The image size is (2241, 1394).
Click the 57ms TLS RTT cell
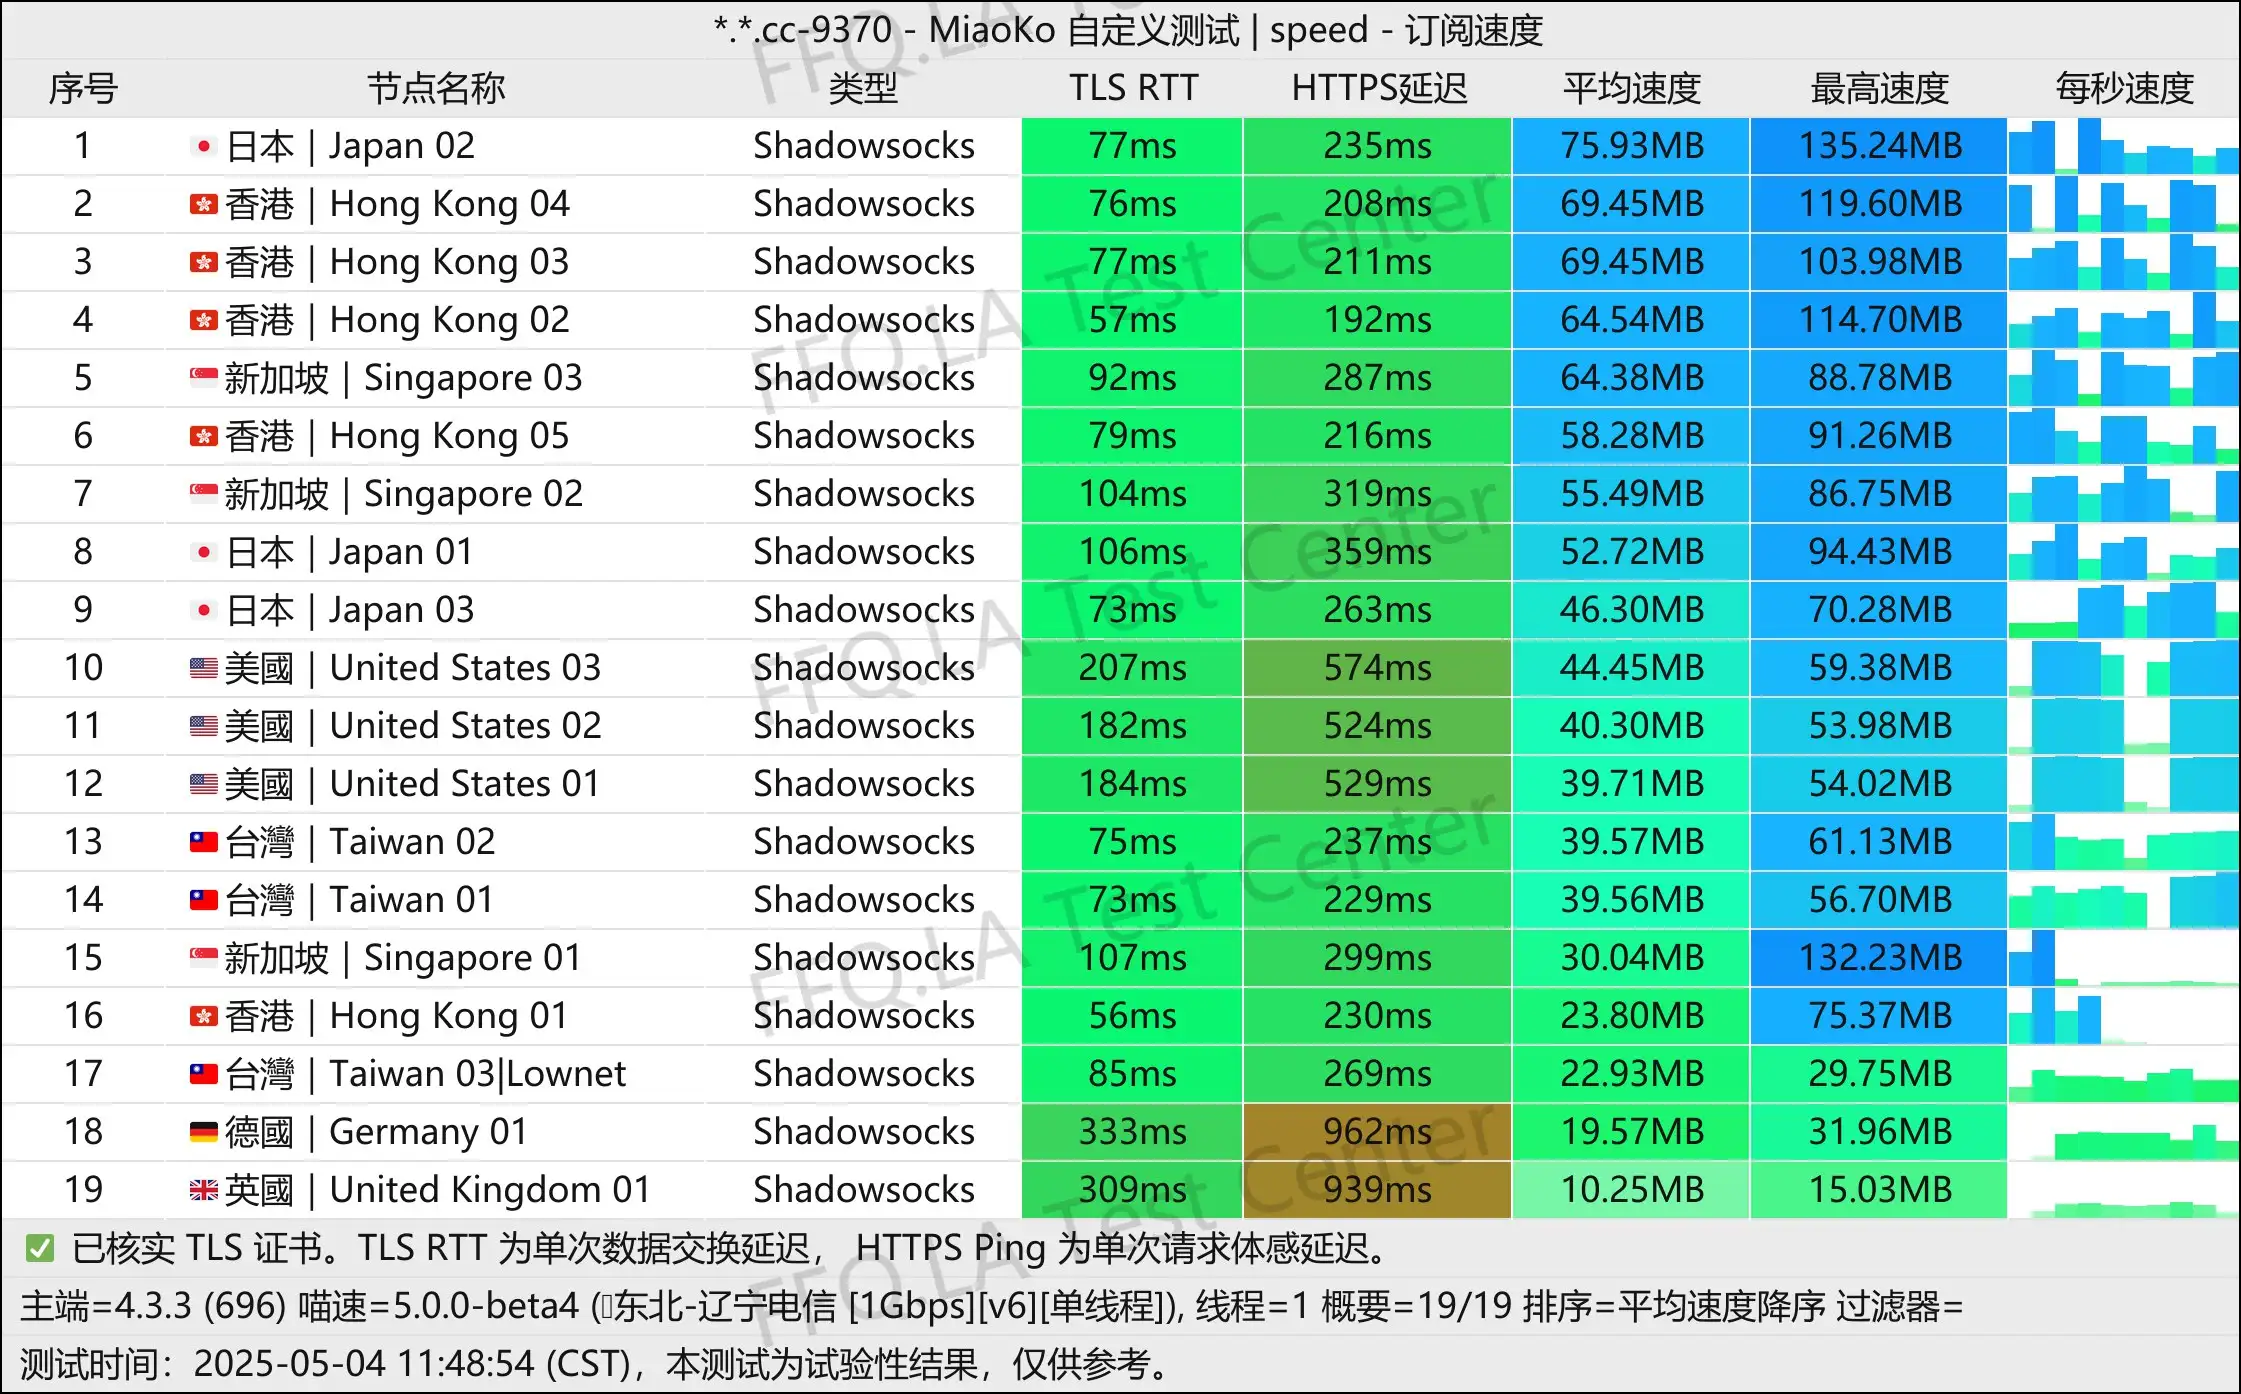[x=1132, y=320]
